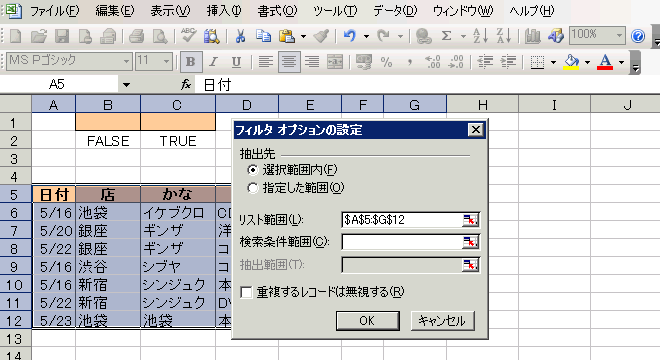Screen dimensions: 660x360
Task: Click Increase Decimal icon
Action: click(433, 62)
